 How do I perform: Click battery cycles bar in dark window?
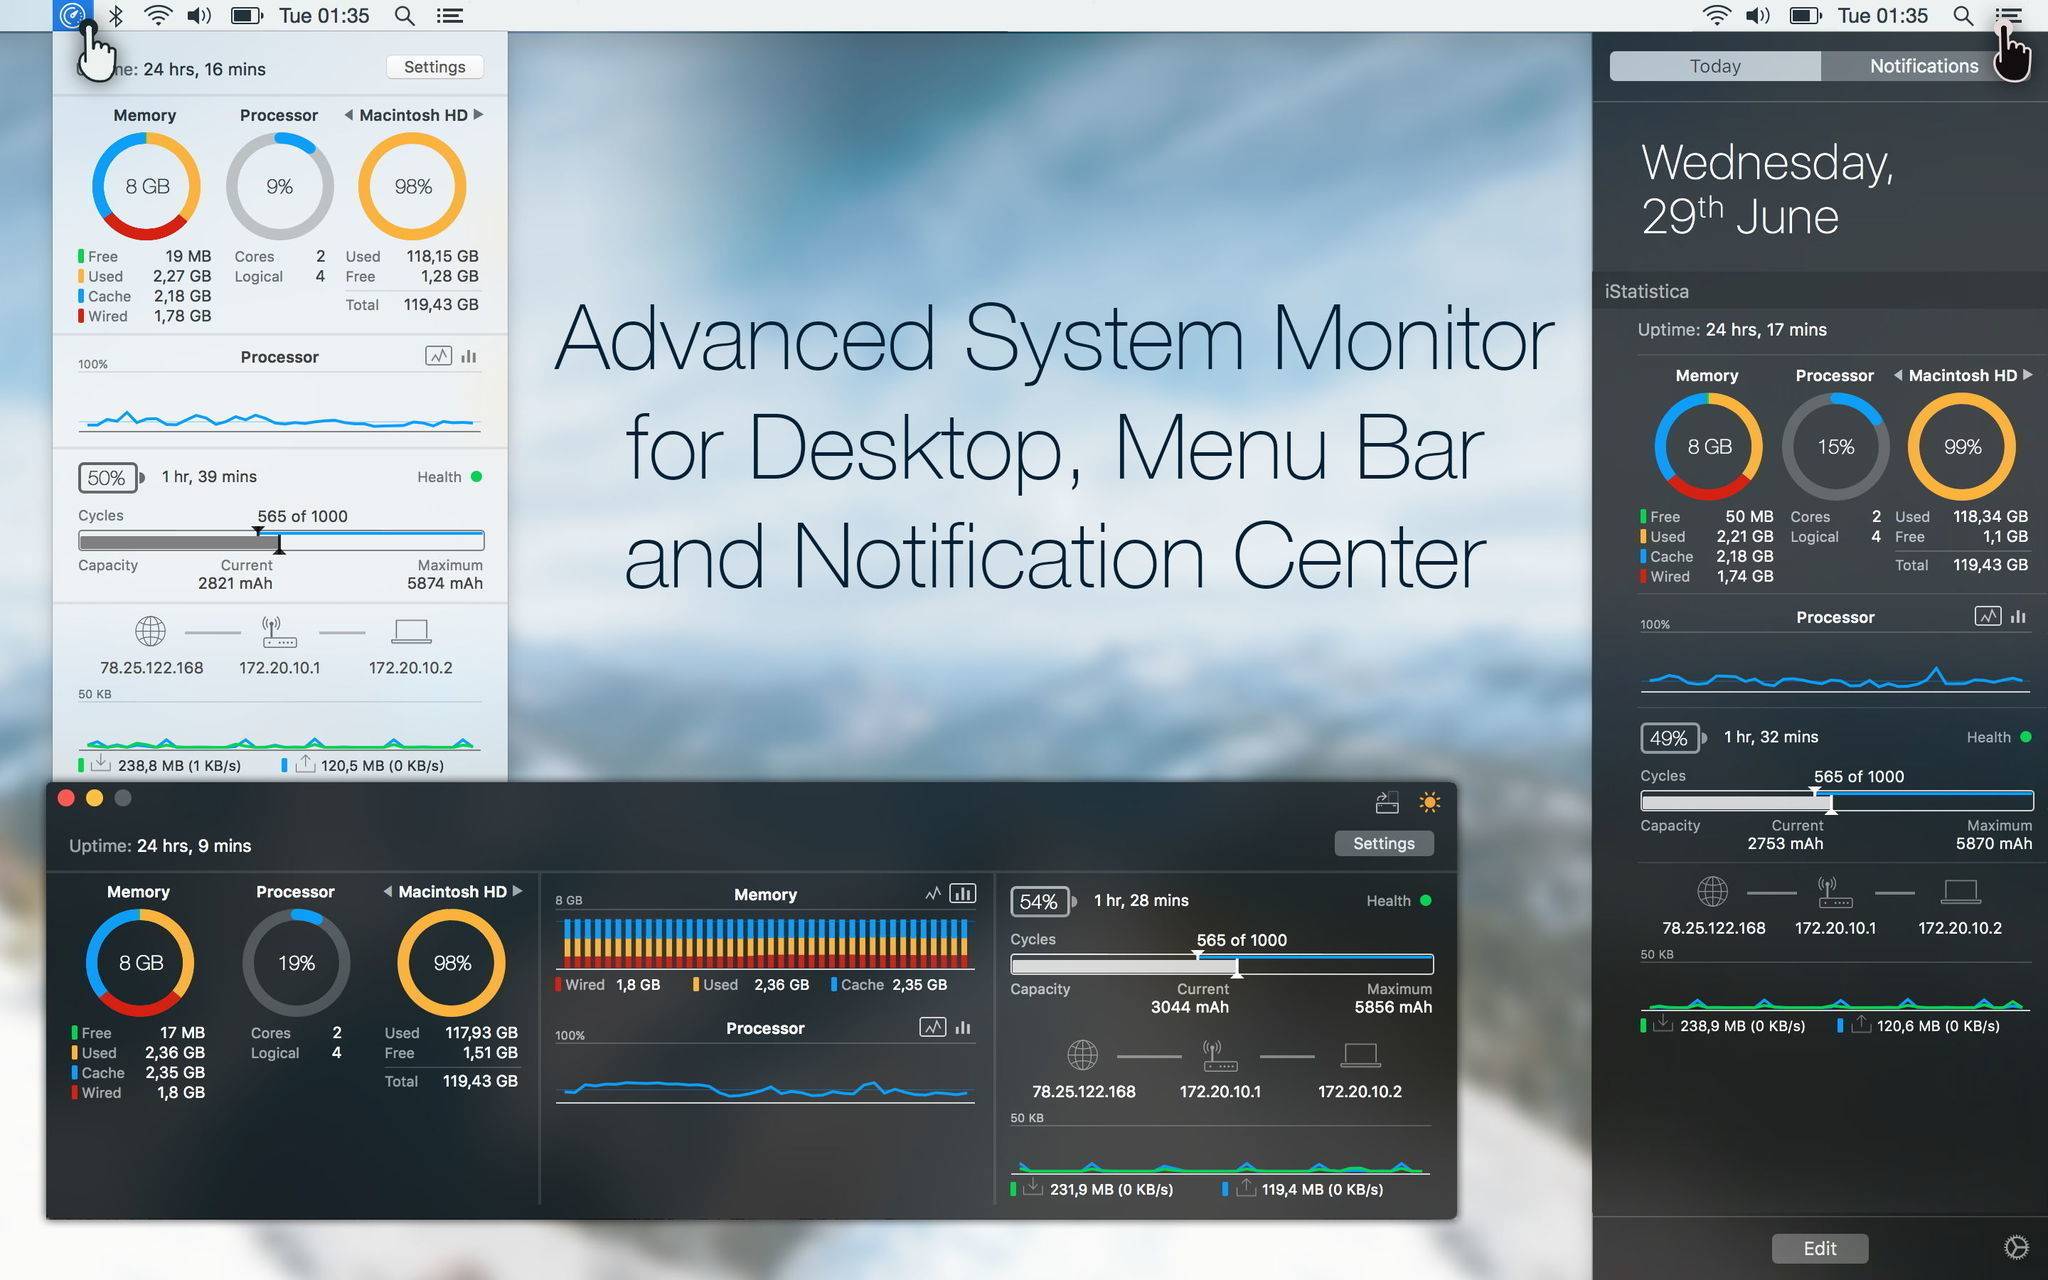tap(1222, 965)
